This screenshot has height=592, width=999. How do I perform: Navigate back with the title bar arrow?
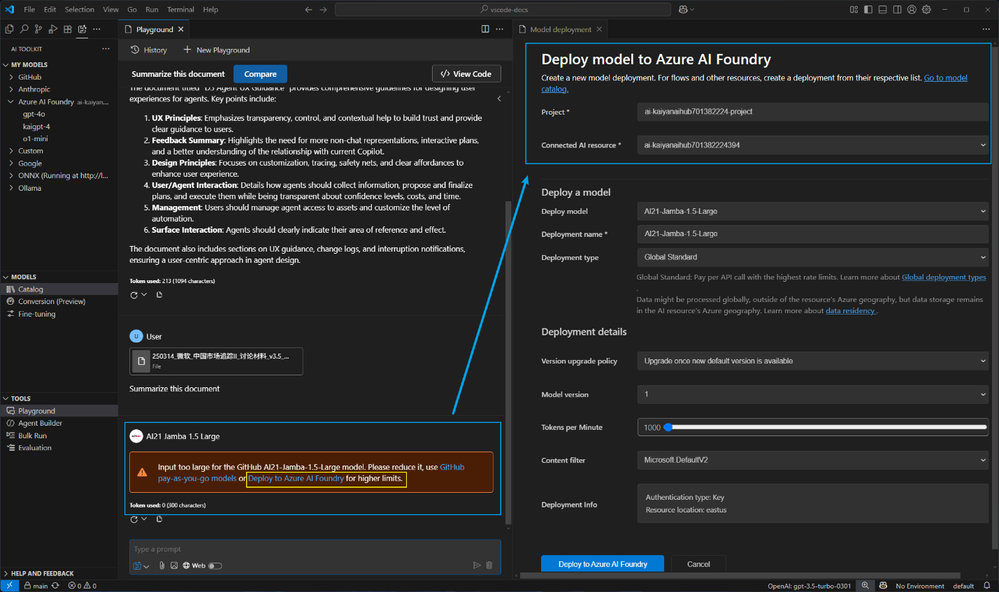point(308,10)
